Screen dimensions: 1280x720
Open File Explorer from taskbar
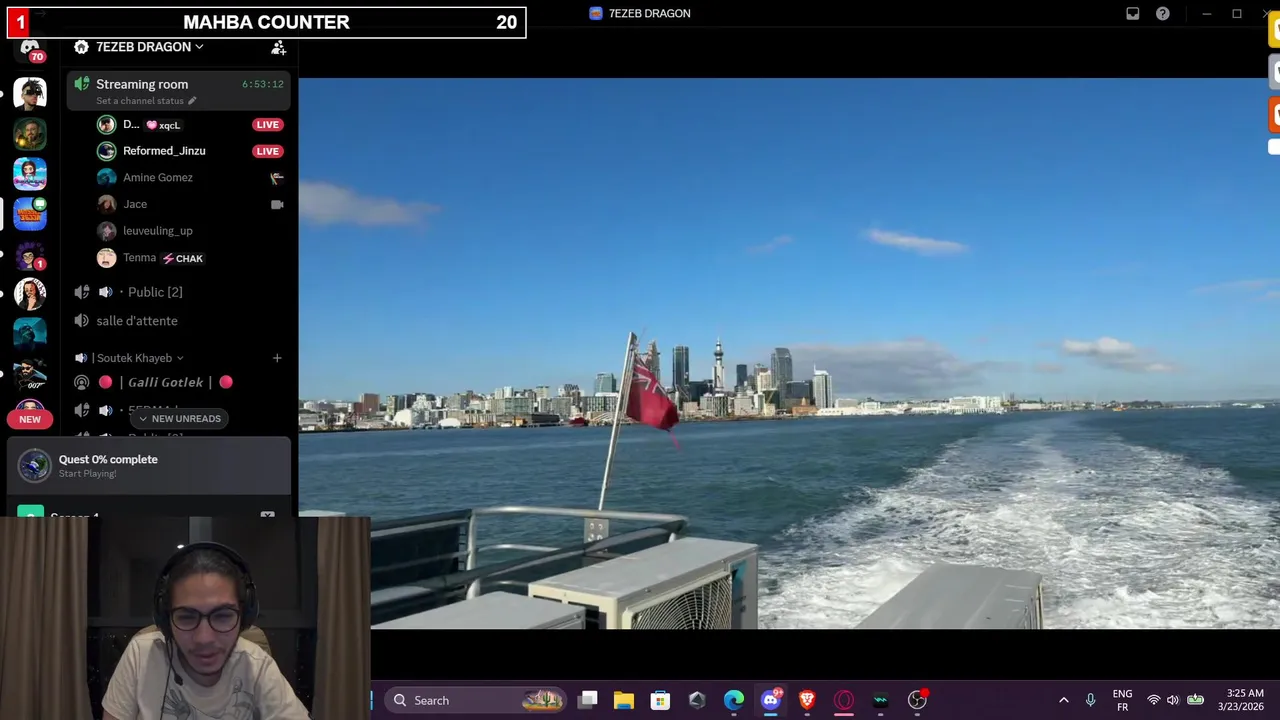(624, 700)
